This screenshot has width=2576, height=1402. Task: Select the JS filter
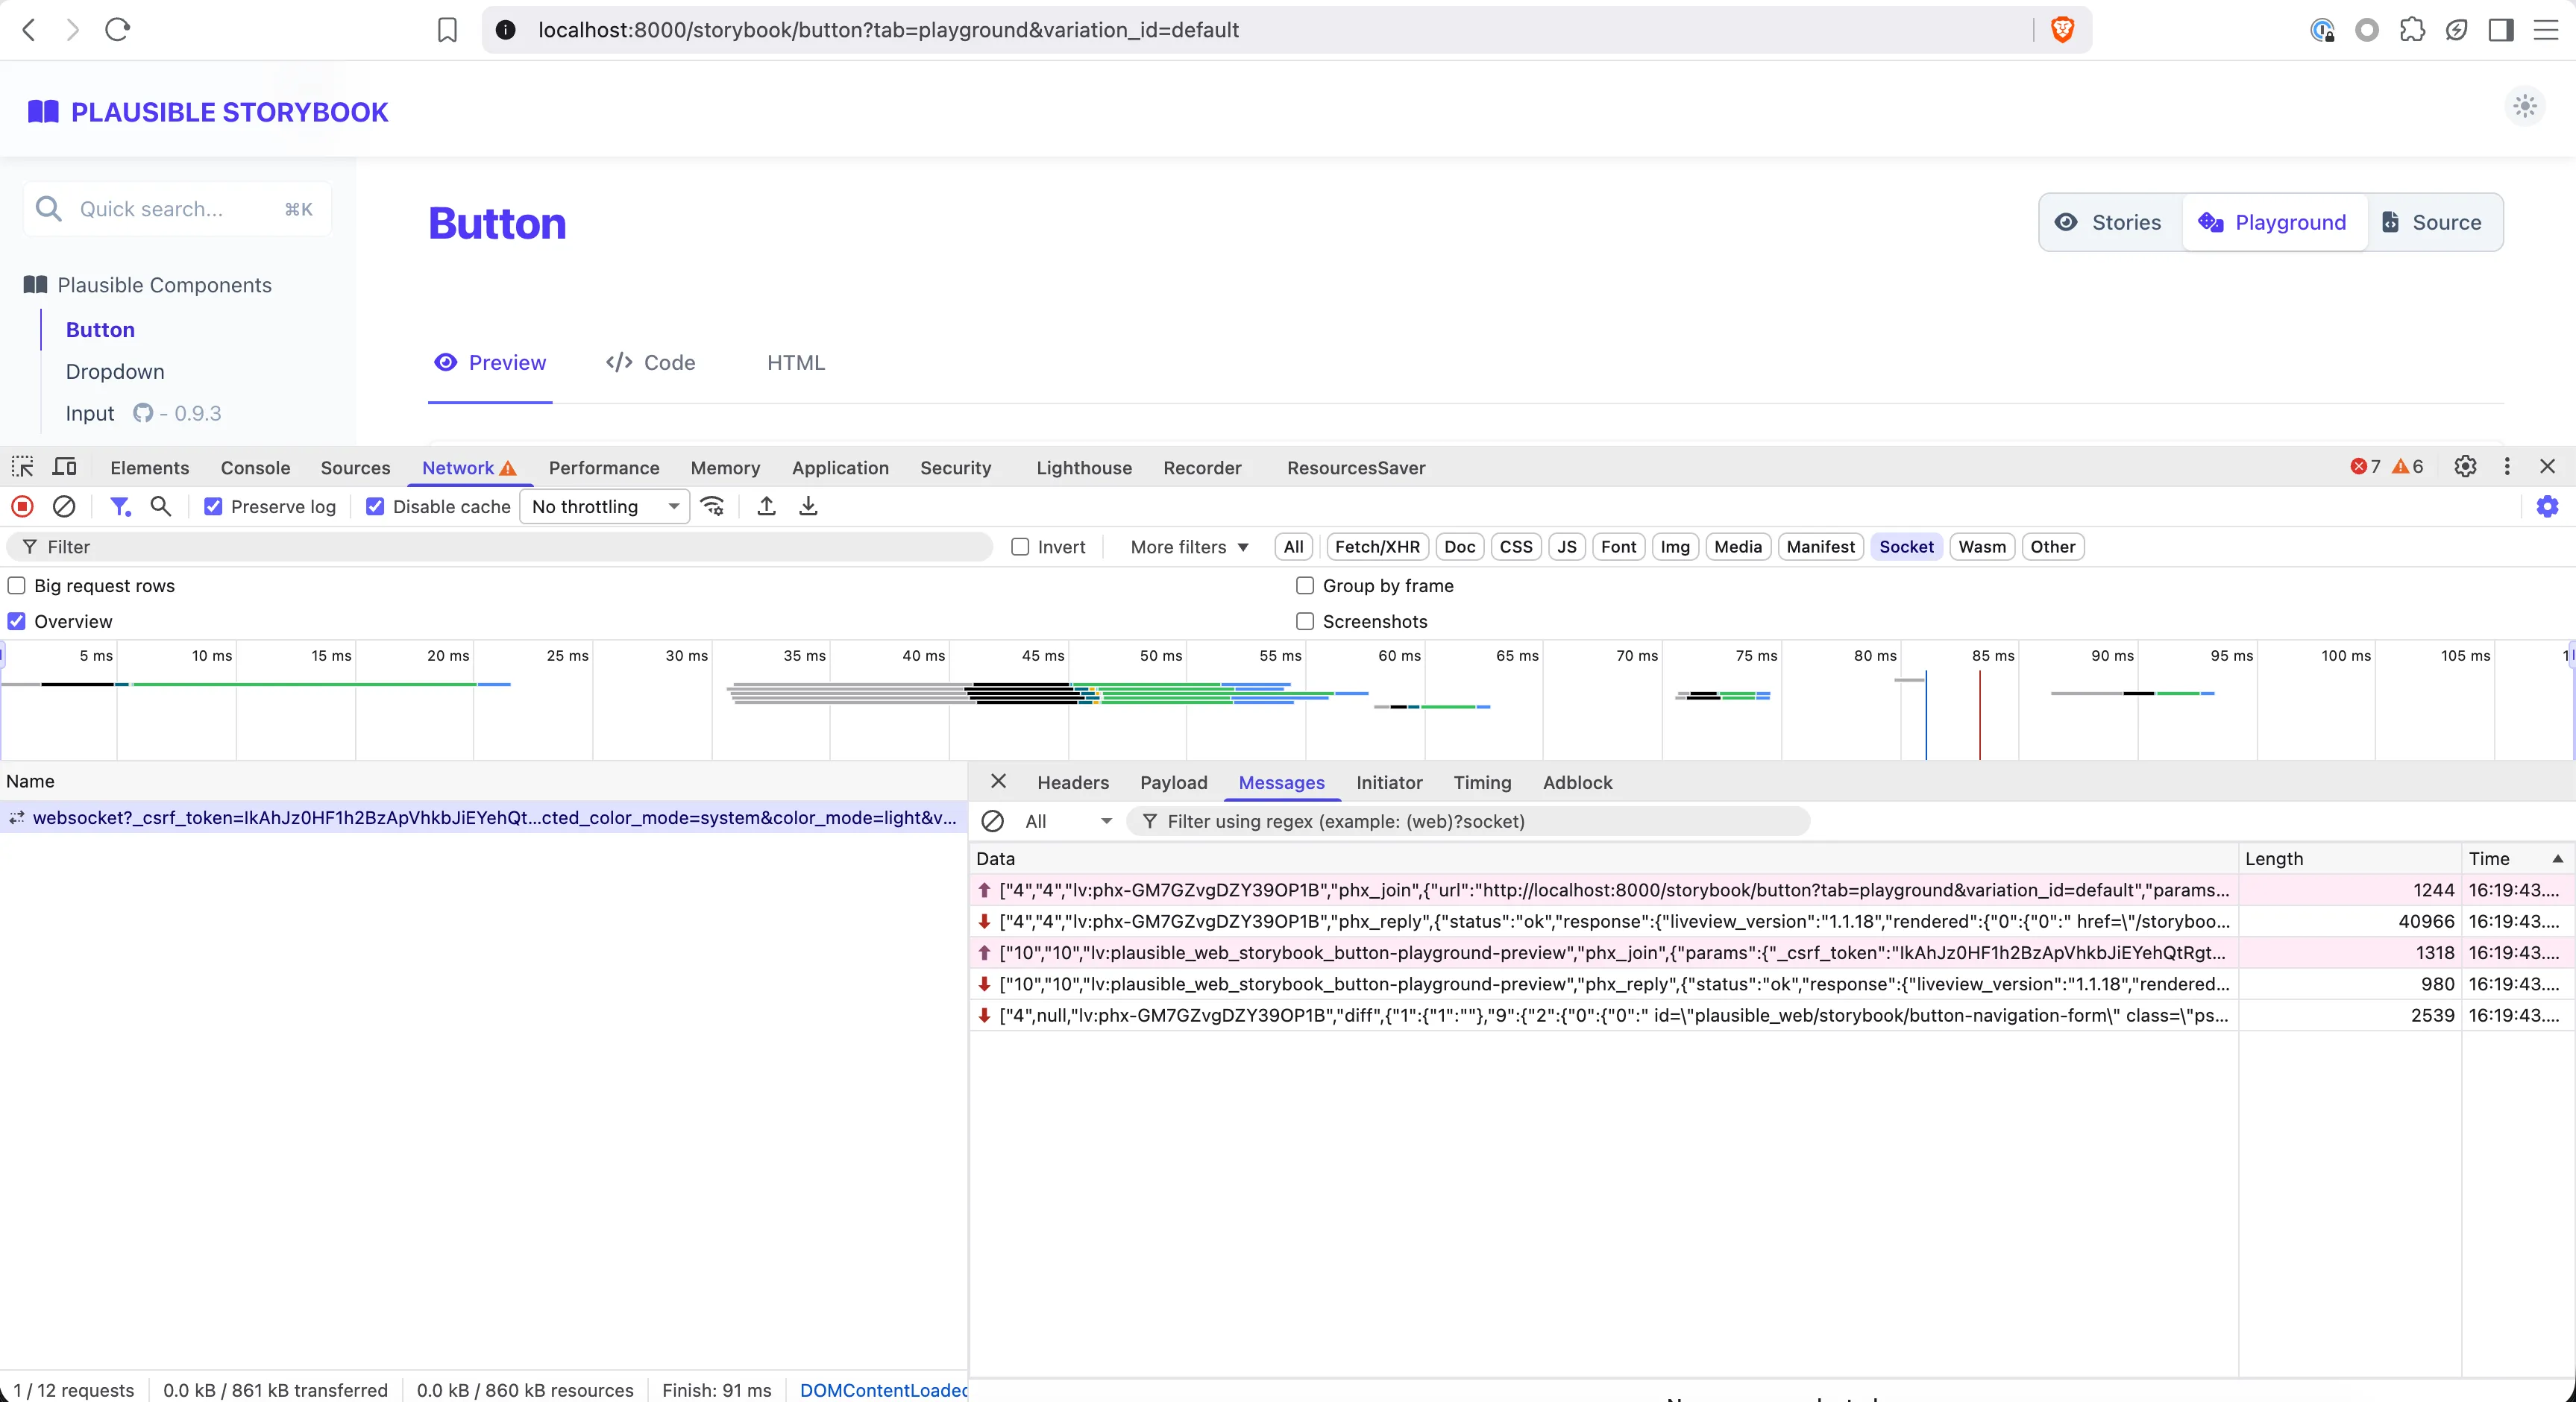(1566, 546)
